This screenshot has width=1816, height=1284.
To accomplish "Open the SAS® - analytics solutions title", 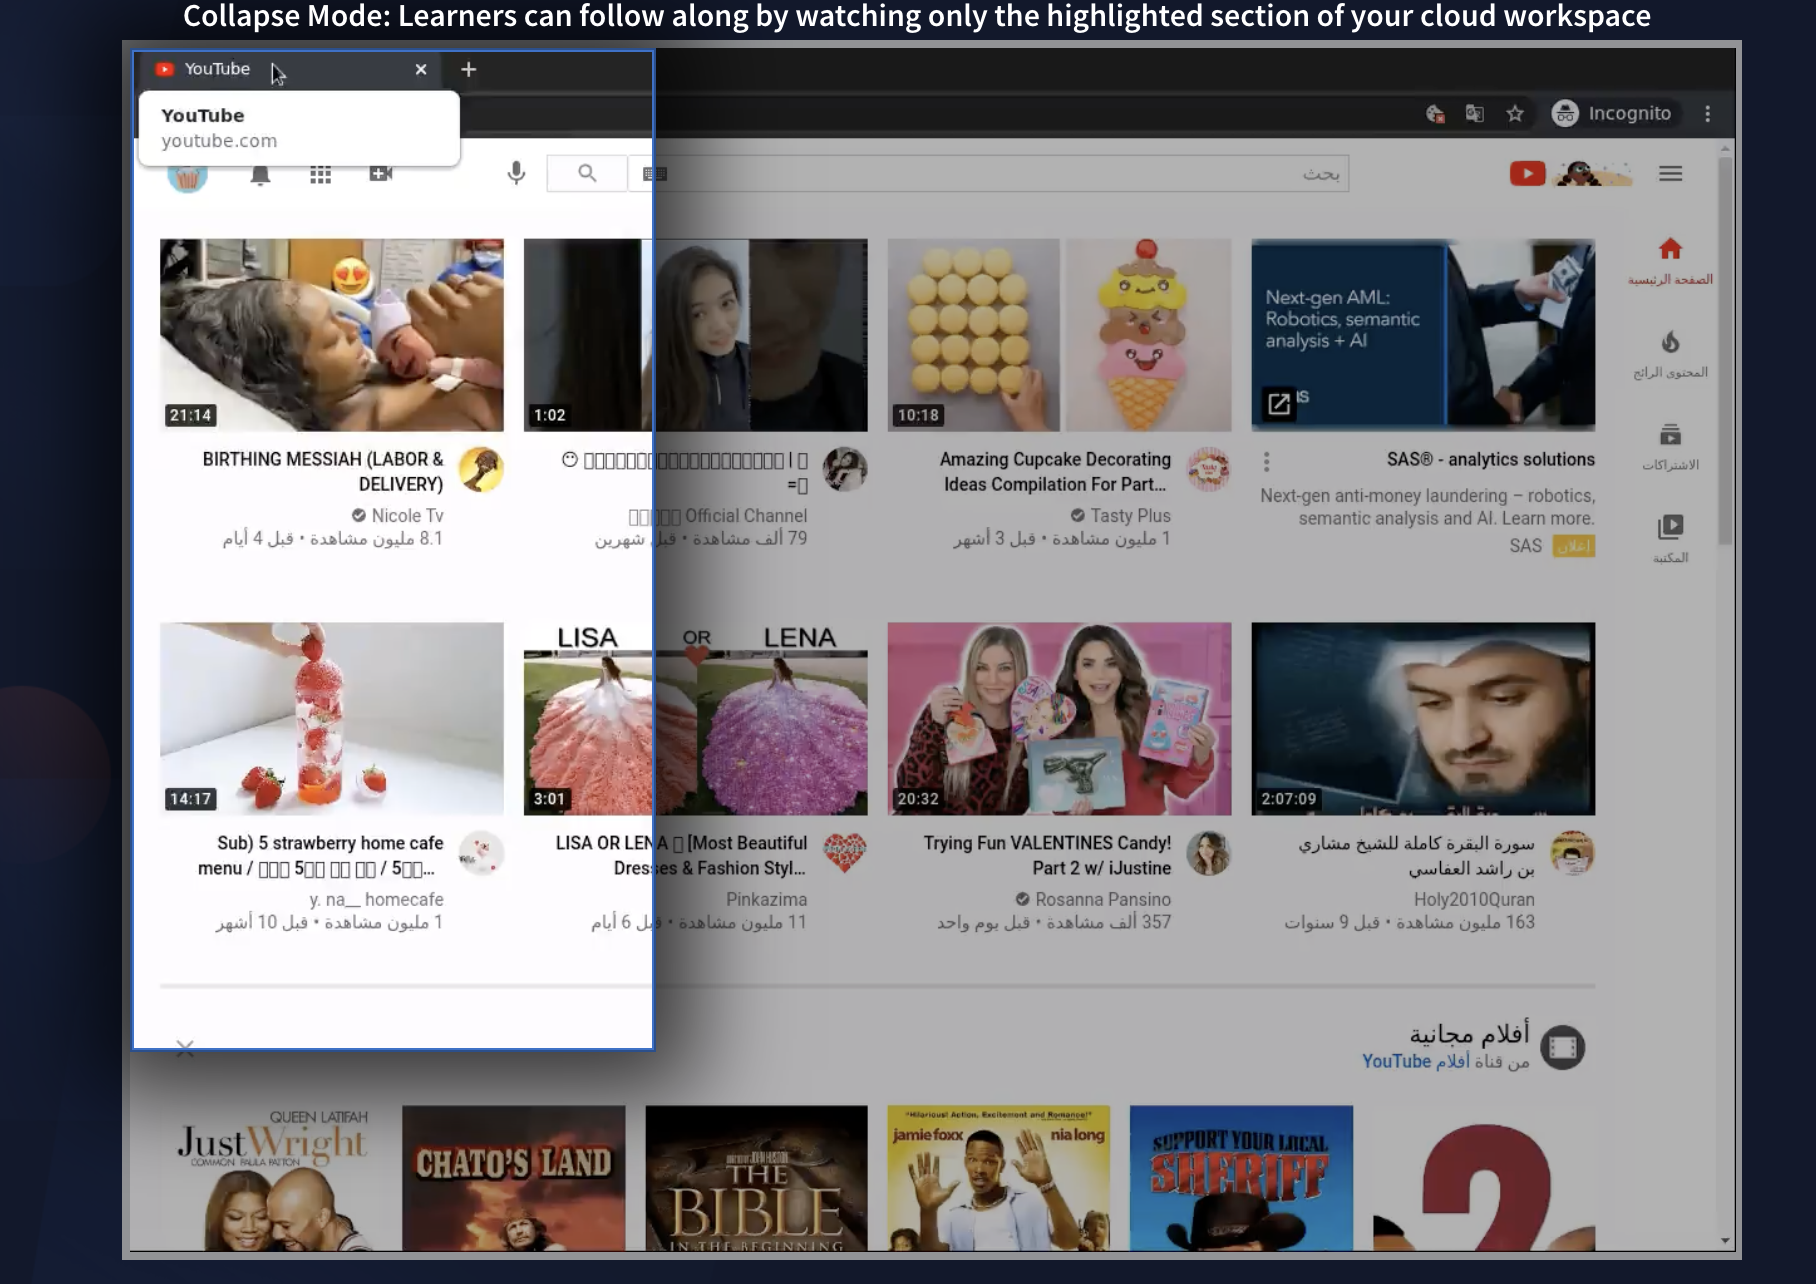I will (x=1491, y=460).
